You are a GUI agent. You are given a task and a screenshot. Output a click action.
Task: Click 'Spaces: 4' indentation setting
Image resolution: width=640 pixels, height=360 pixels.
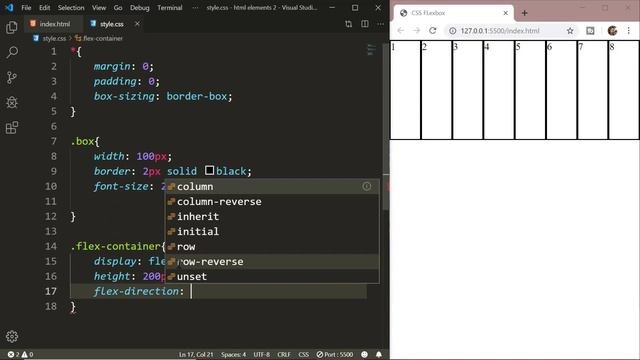tap(233, 354)
